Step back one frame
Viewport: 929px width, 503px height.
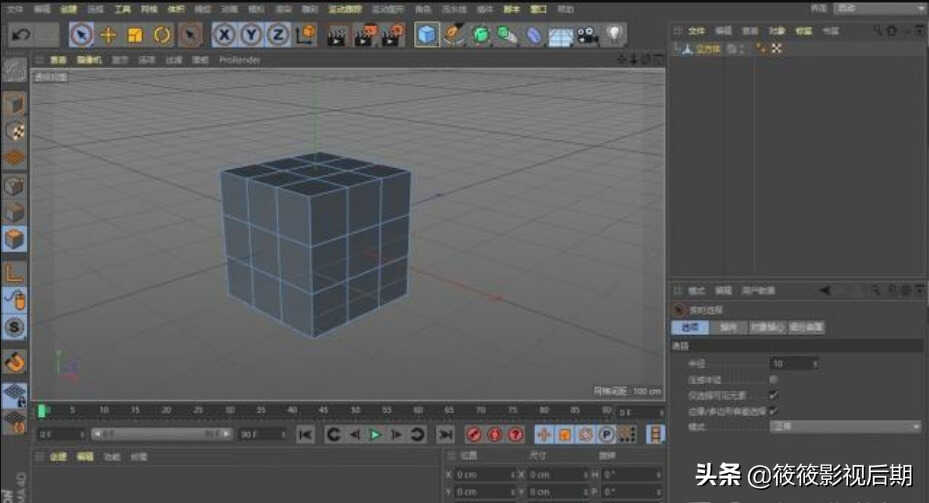354,435
